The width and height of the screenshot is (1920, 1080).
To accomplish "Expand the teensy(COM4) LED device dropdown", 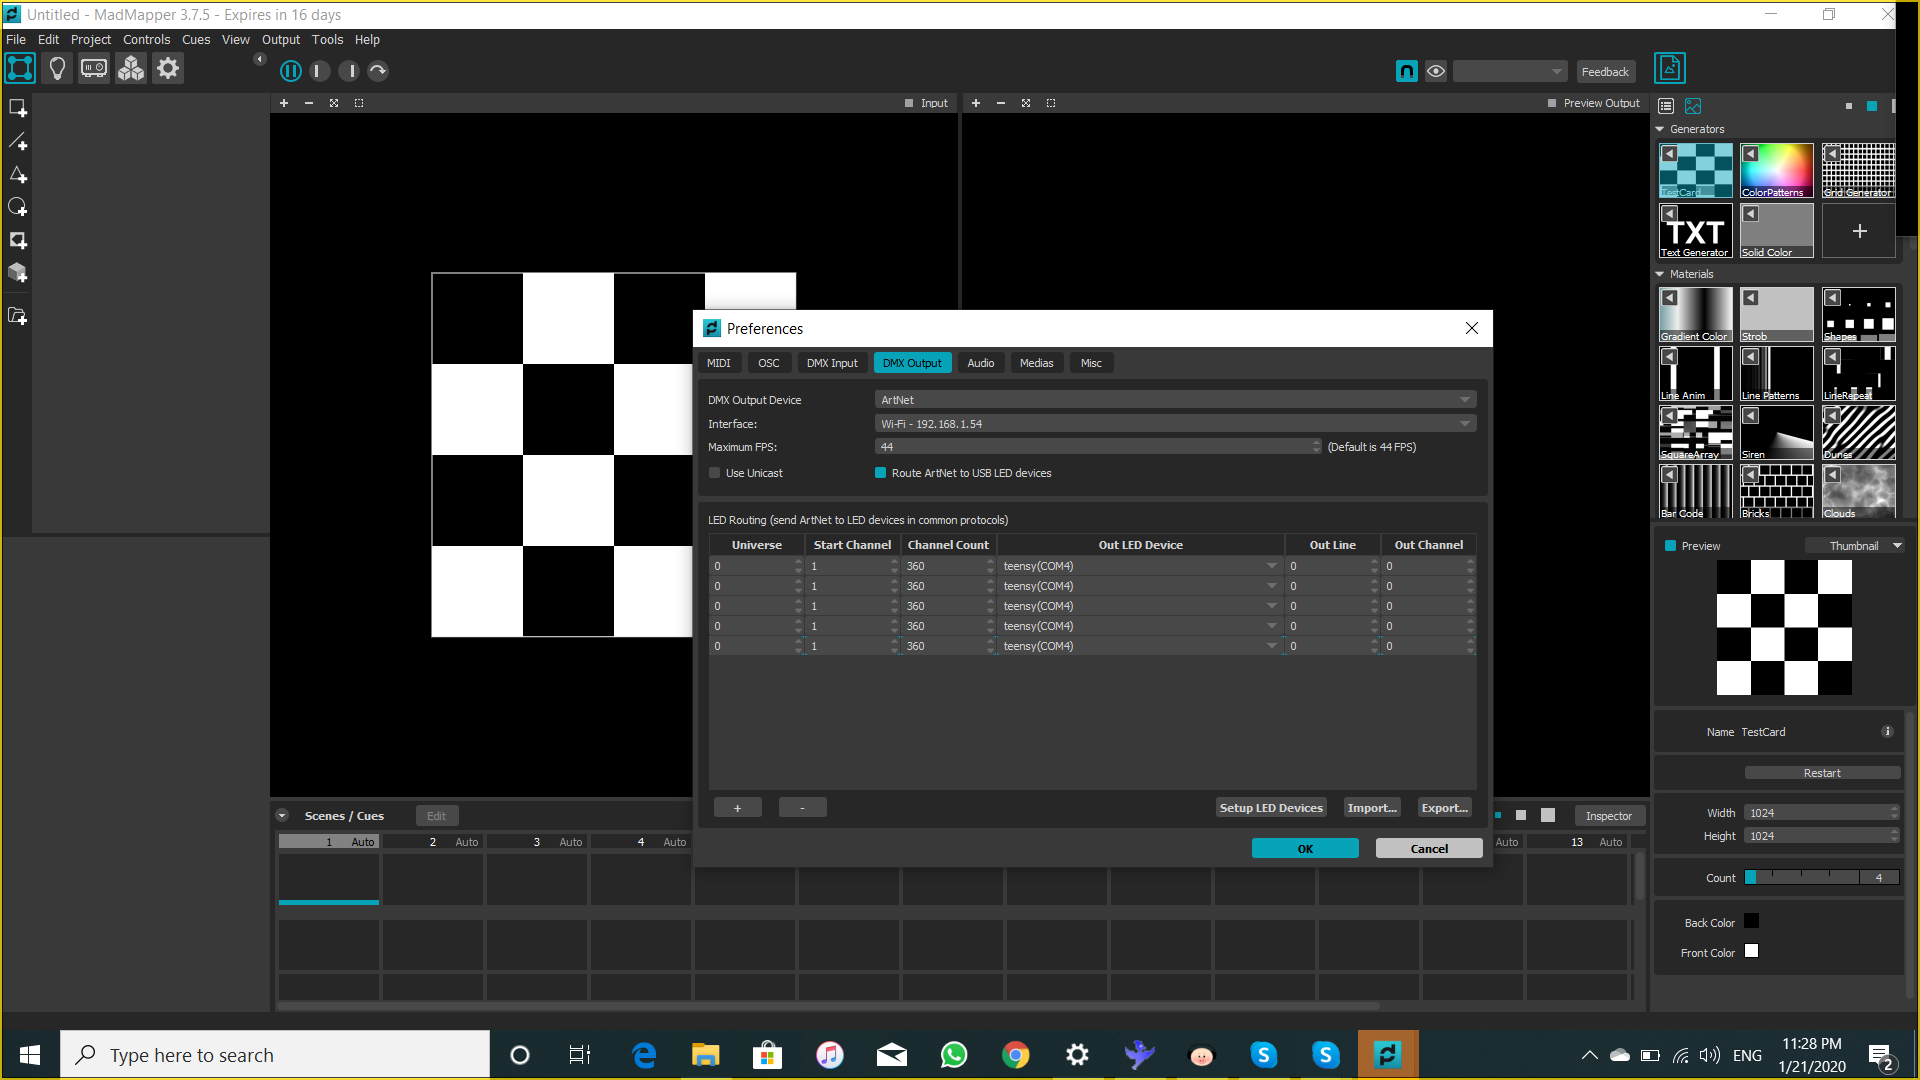I will click(1271, 566).
